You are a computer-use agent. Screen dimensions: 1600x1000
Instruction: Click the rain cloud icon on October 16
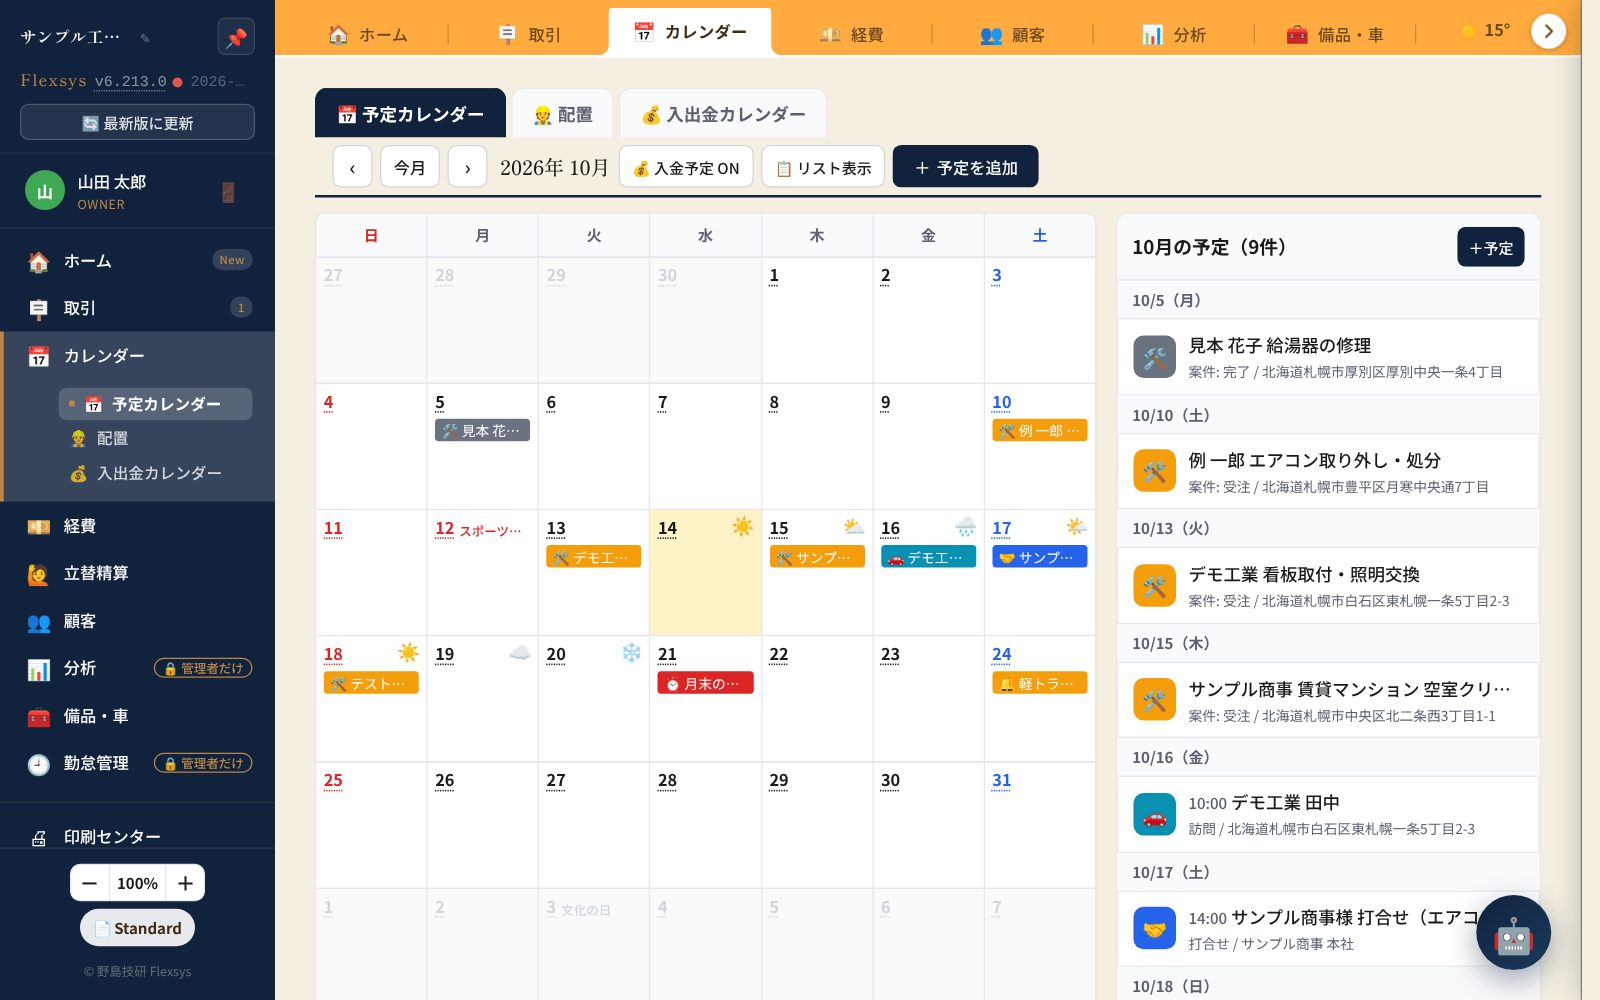[965, 526]
